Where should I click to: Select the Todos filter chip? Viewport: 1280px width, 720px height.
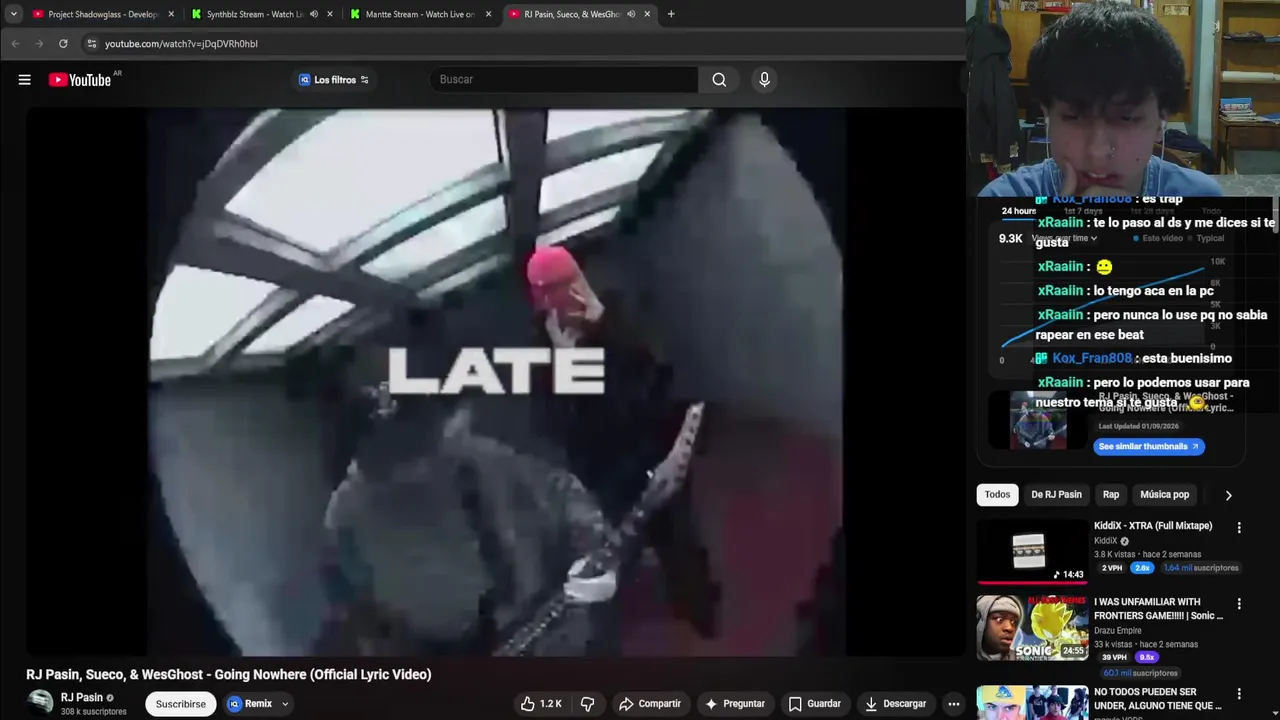[997, 494]
